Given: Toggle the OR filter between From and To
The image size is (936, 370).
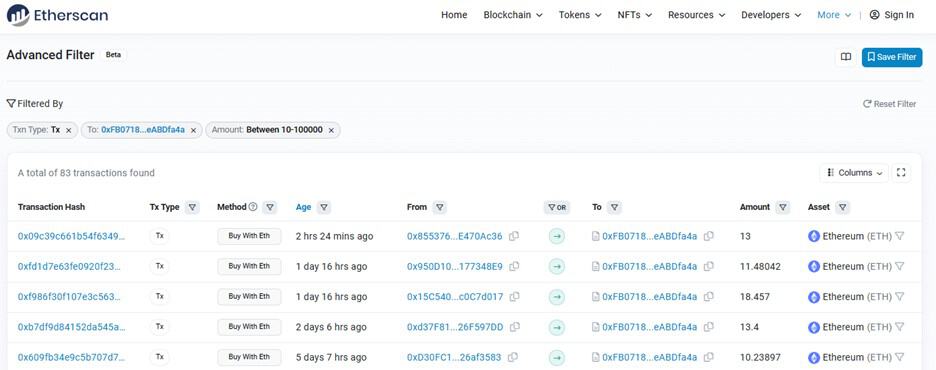Looking at the screenshot, I should tap(556, 207).
